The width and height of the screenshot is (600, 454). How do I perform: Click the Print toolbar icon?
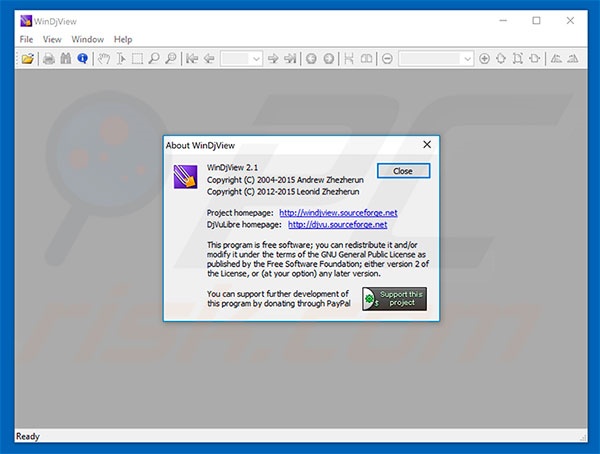point(49,59)
